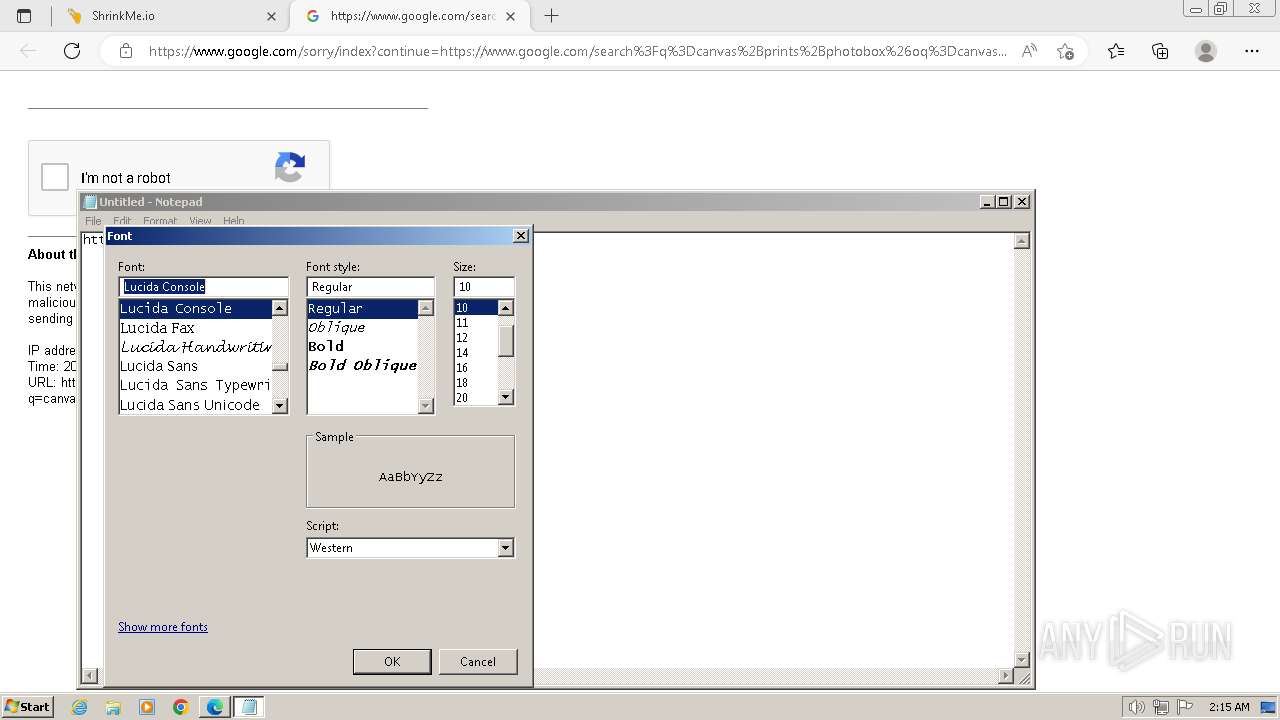1280x720 pixels.
Task: Open the Script Western dropdown
Action: pyautogui.click(x=410, y=548)
